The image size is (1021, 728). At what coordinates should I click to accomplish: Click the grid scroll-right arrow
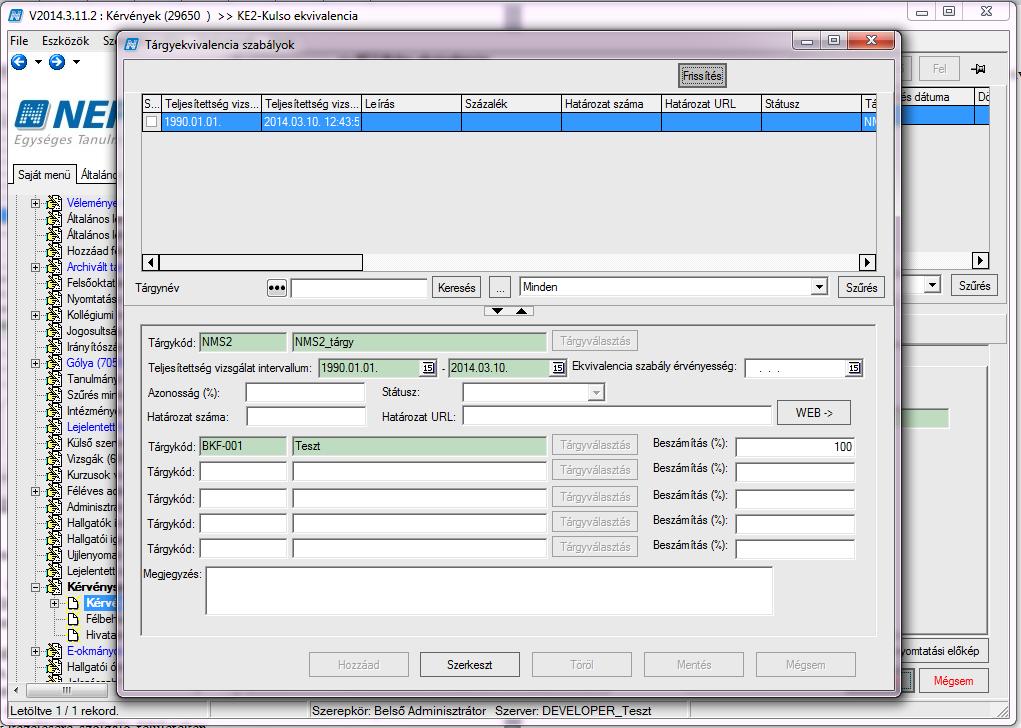tap(867, 262)
